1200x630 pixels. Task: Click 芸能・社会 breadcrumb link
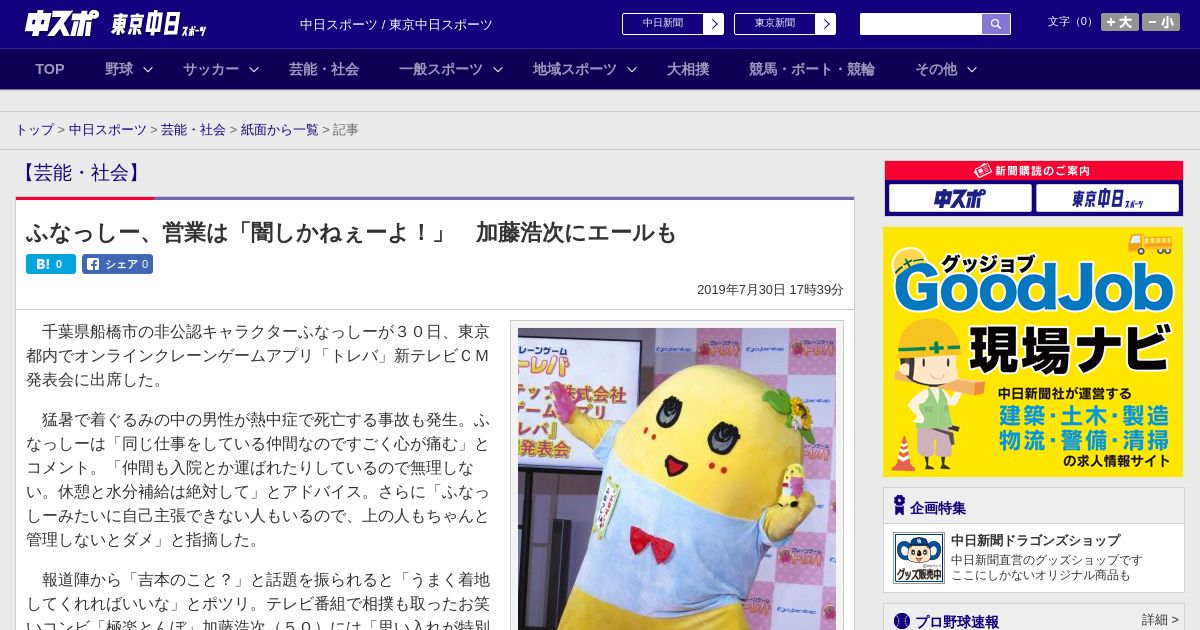click(x=193, y=130)
